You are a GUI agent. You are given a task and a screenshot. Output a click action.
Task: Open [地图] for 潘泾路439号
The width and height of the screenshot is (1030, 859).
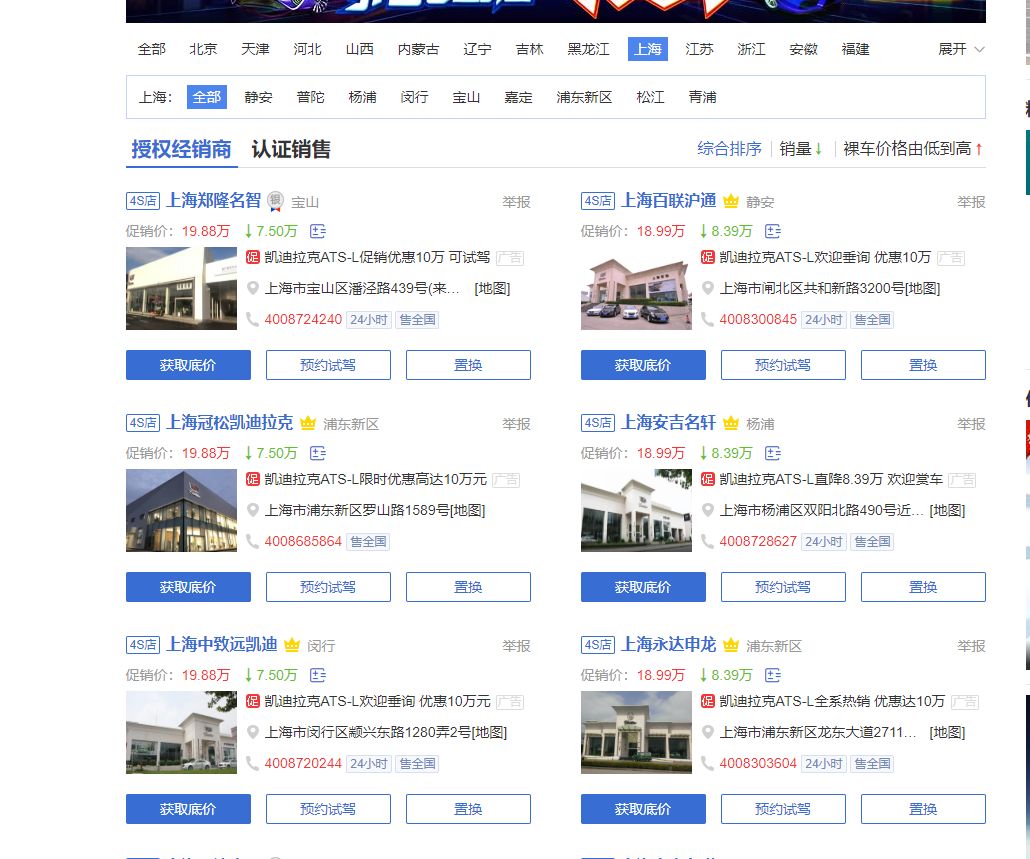pyautogui.click(x=492, y=288)
